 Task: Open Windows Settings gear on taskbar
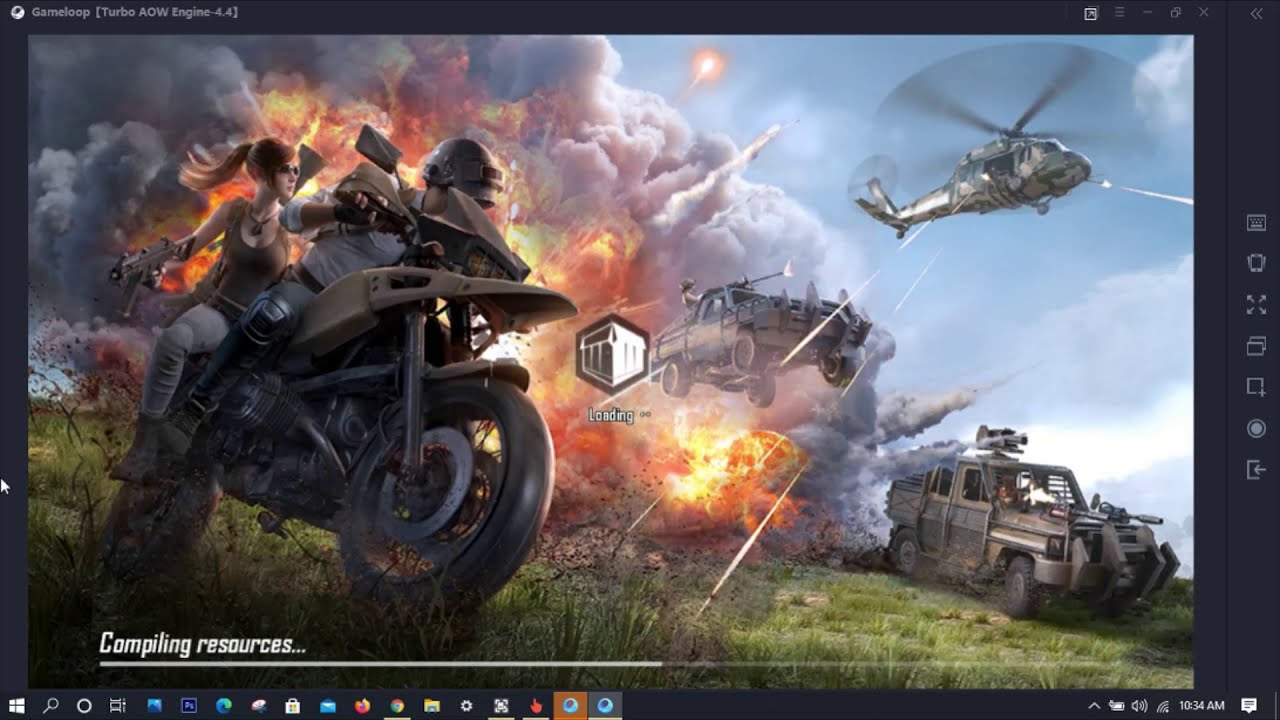[x=466, y=705]
